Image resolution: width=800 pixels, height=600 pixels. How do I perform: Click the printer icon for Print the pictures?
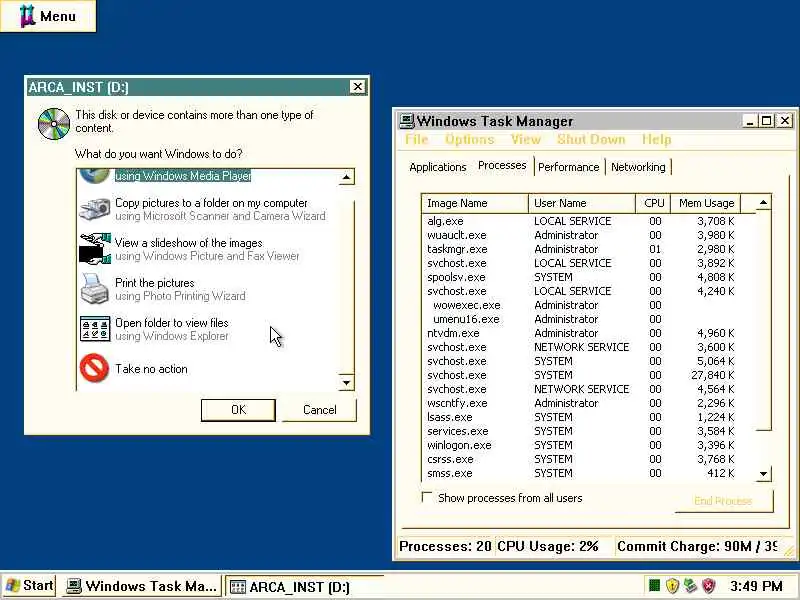click(x=94, y=289)
